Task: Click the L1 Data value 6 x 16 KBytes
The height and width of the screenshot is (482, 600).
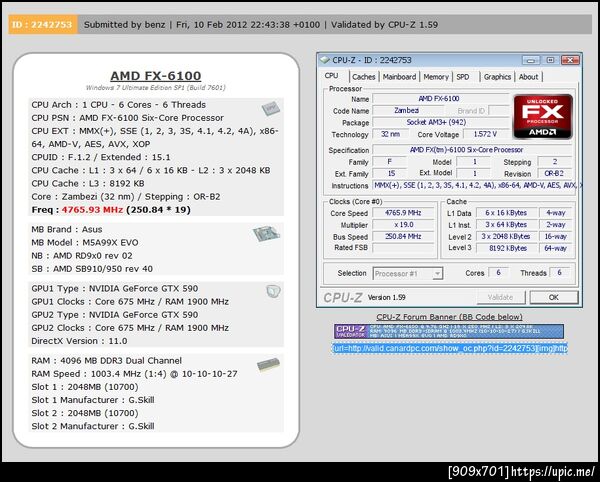Action: (506, 213)
